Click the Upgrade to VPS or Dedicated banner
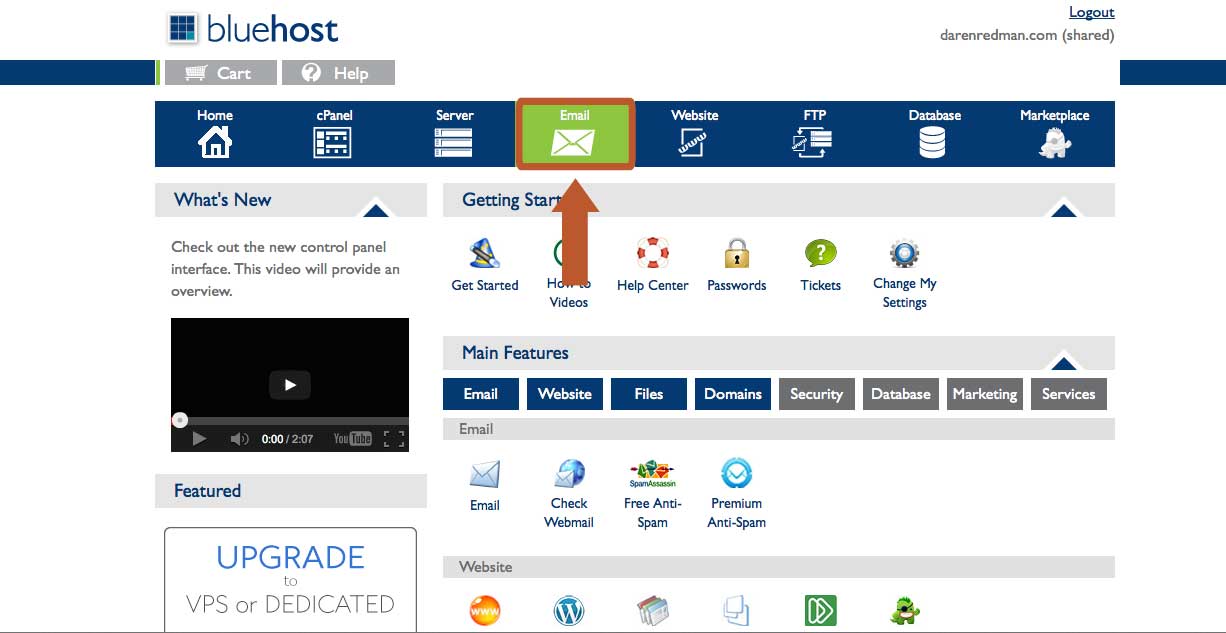The height and width of the screenshot is (633, 1226). pyautogui.click(x=291, y=580)
